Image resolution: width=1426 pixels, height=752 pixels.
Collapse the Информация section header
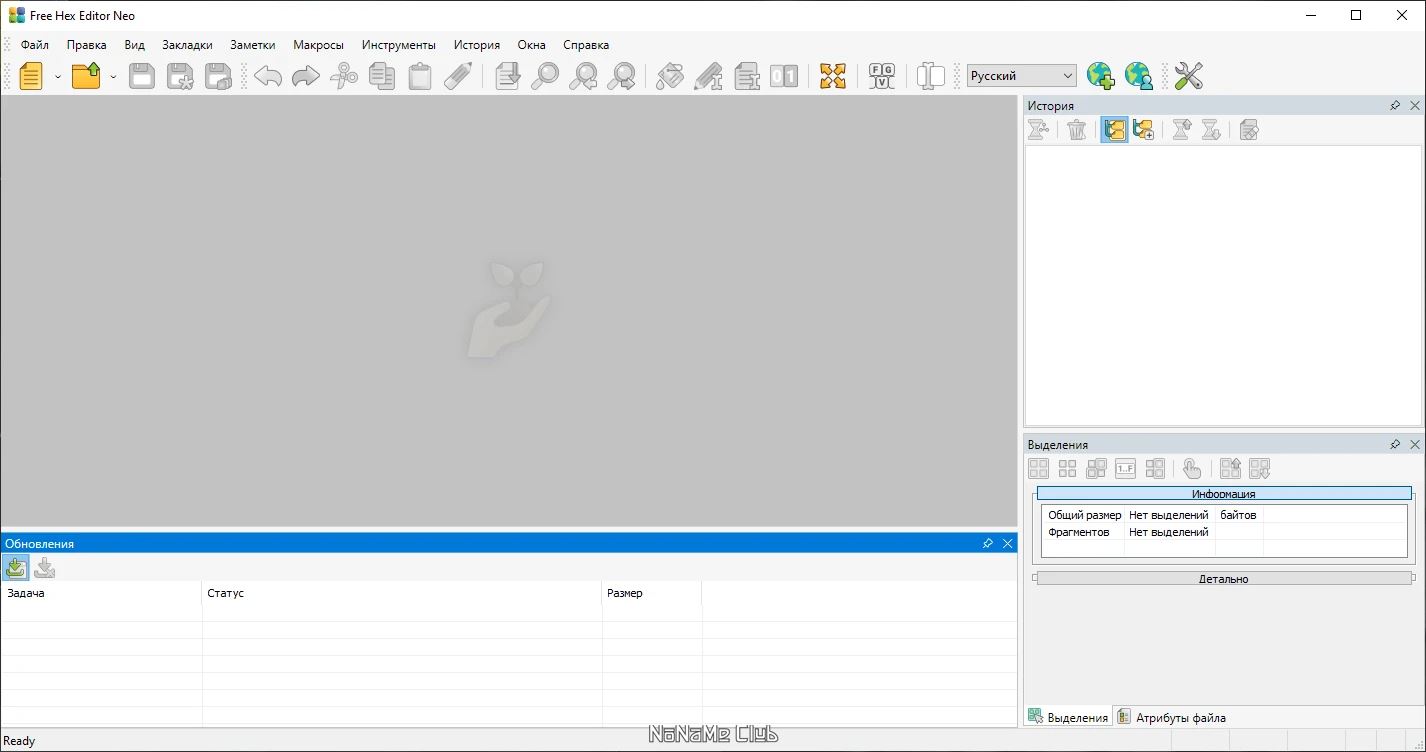coord(1224,494)
